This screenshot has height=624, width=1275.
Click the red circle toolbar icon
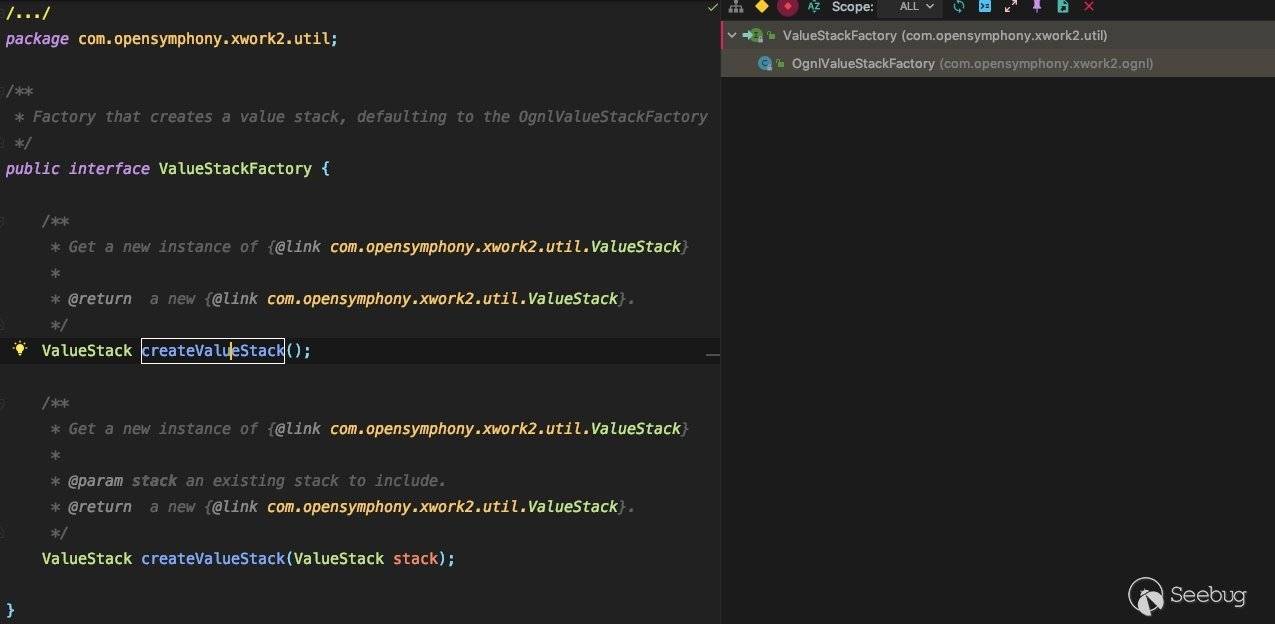tap(788, 7)
